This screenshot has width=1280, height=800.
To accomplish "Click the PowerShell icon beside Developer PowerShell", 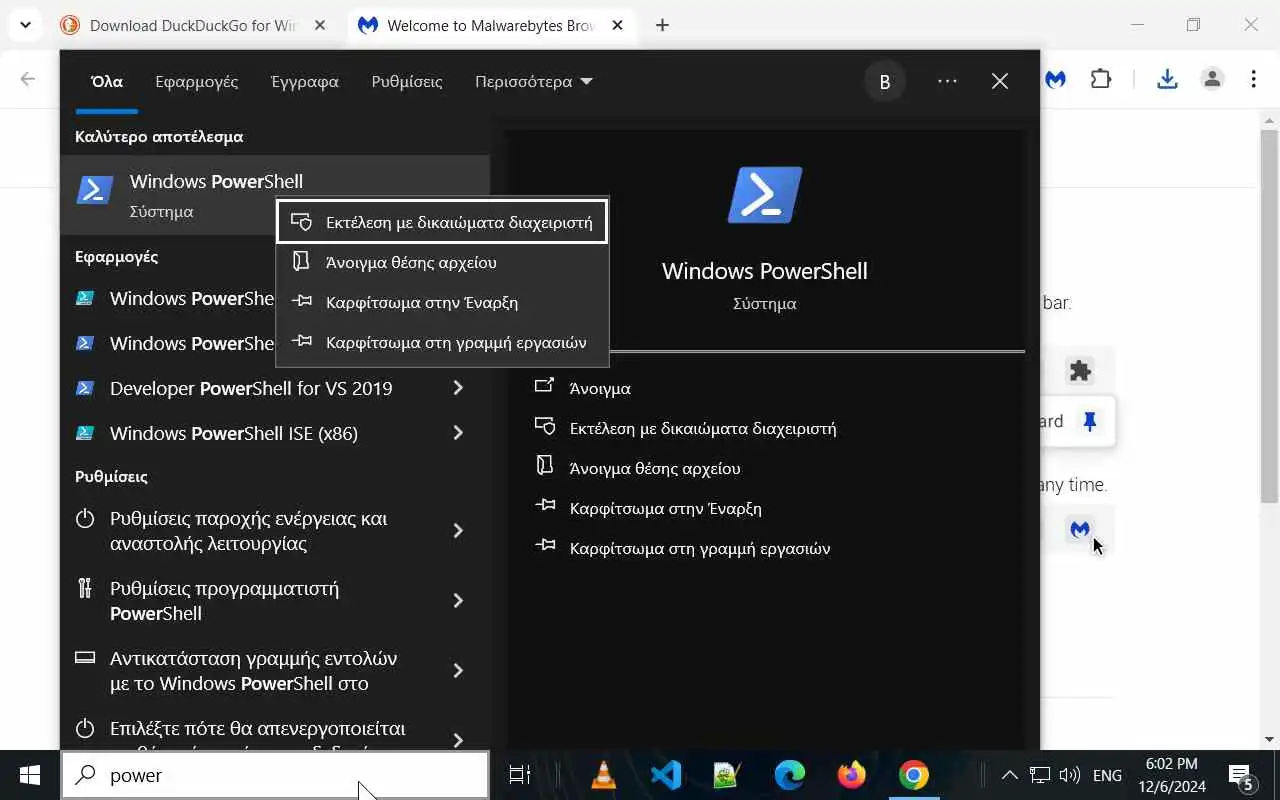I will (85, 388).
